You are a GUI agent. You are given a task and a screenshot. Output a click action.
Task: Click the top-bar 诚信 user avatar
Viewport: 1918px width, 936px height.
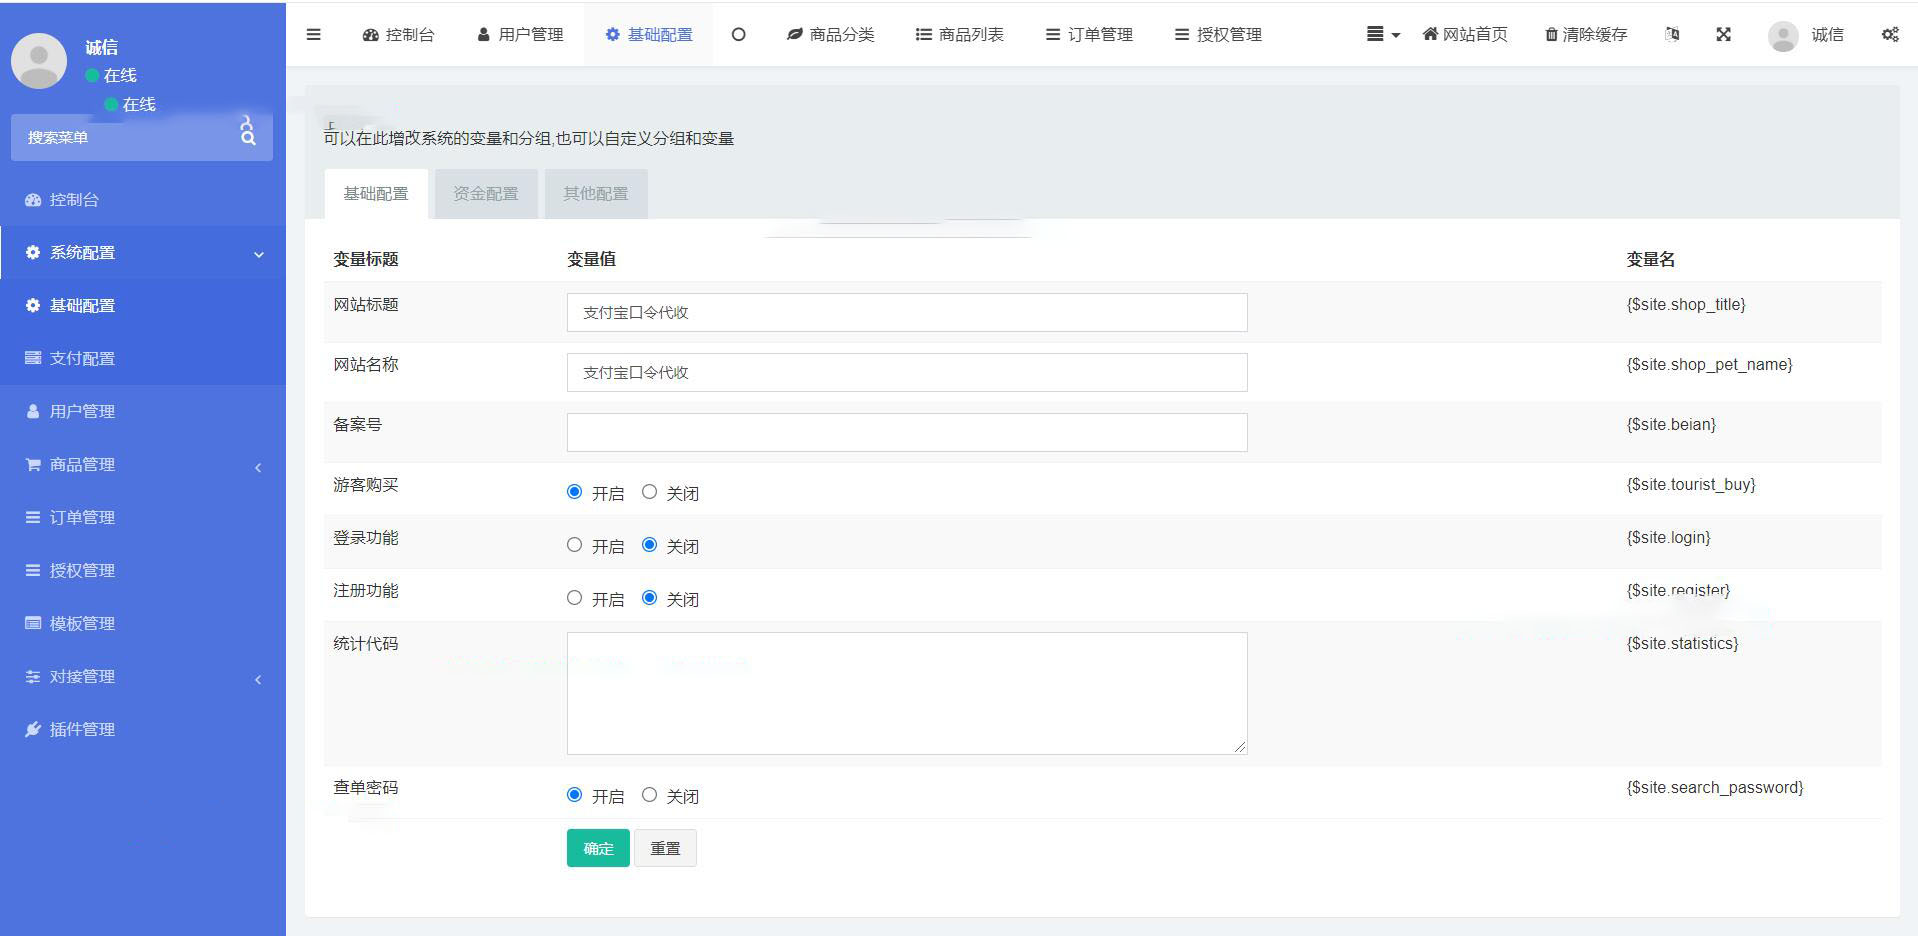tap(1783, 36)
